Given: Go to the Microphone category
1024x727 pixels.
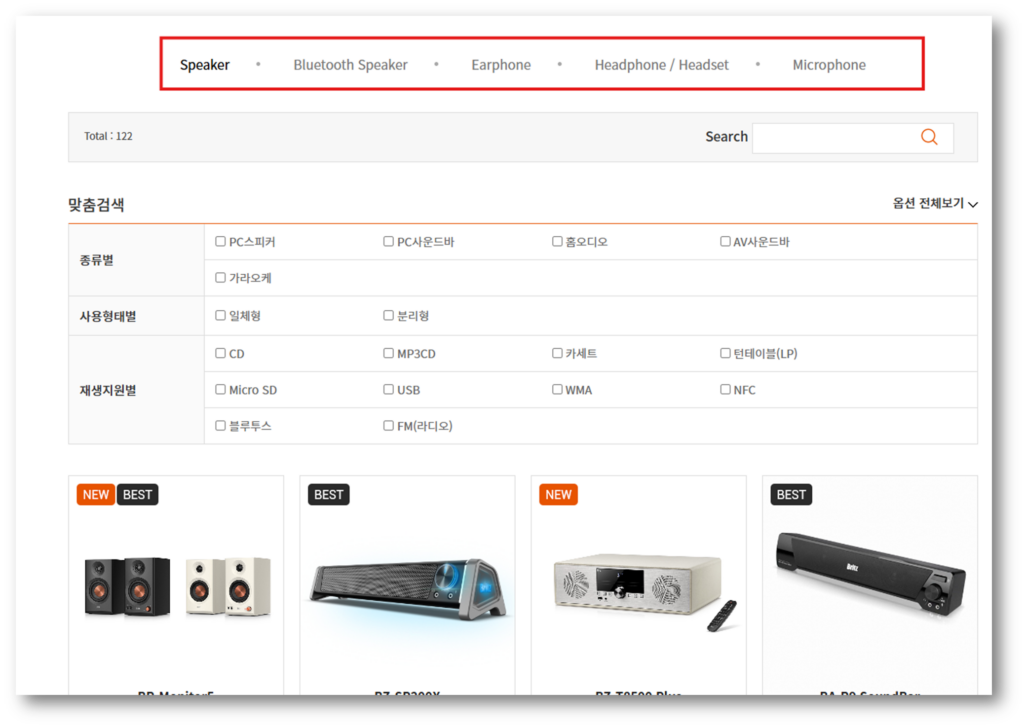Looking at the screenshot, I should click(x=829, y=65).
